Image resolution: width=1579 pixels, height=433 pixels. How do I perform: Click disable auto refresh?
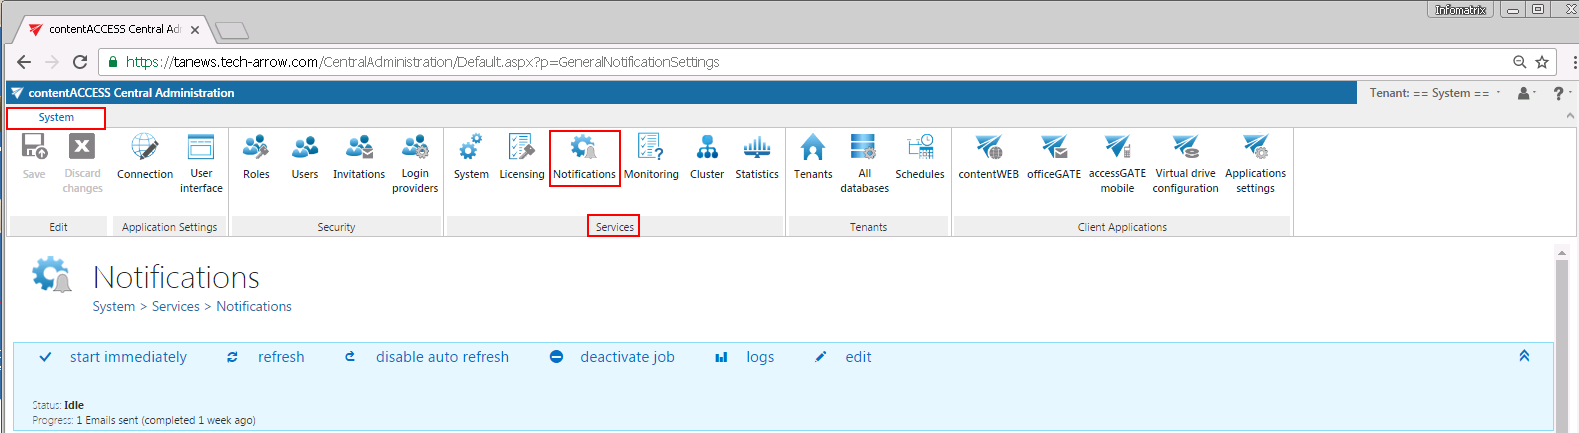pyautogui.click(x=441, y=357)
